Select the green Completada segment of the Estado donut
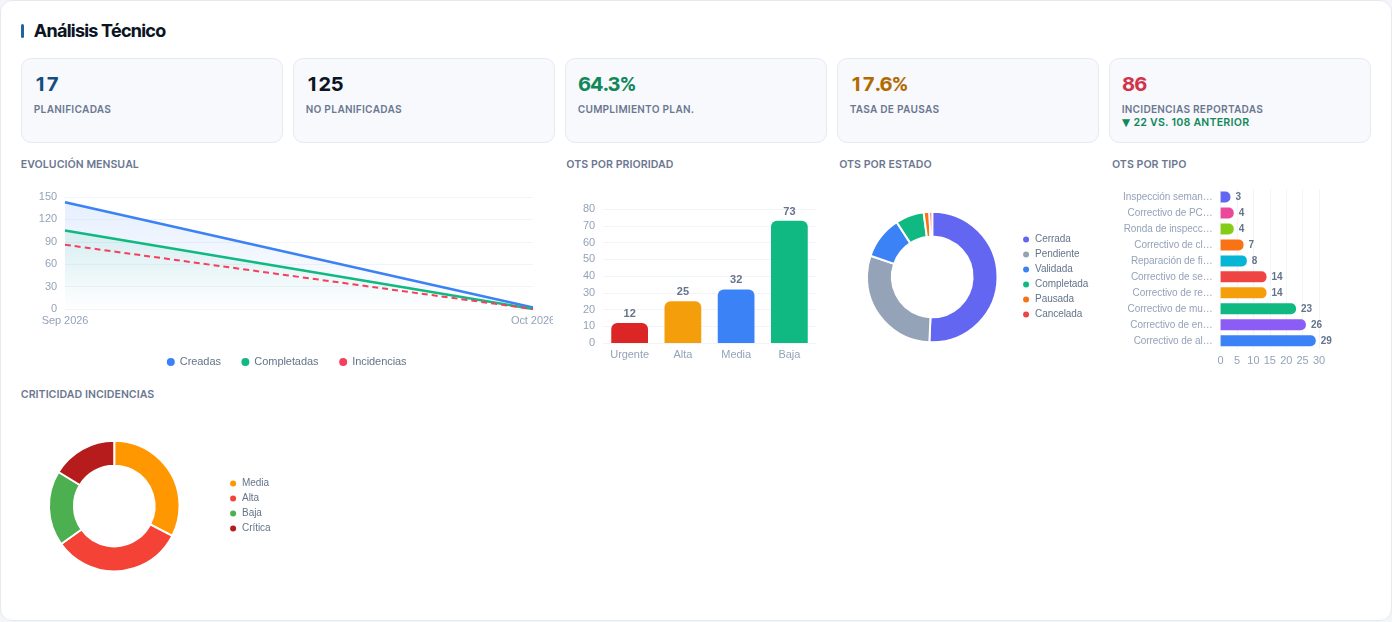Viewport: 1392px width, 622px height. pos(912,225)
